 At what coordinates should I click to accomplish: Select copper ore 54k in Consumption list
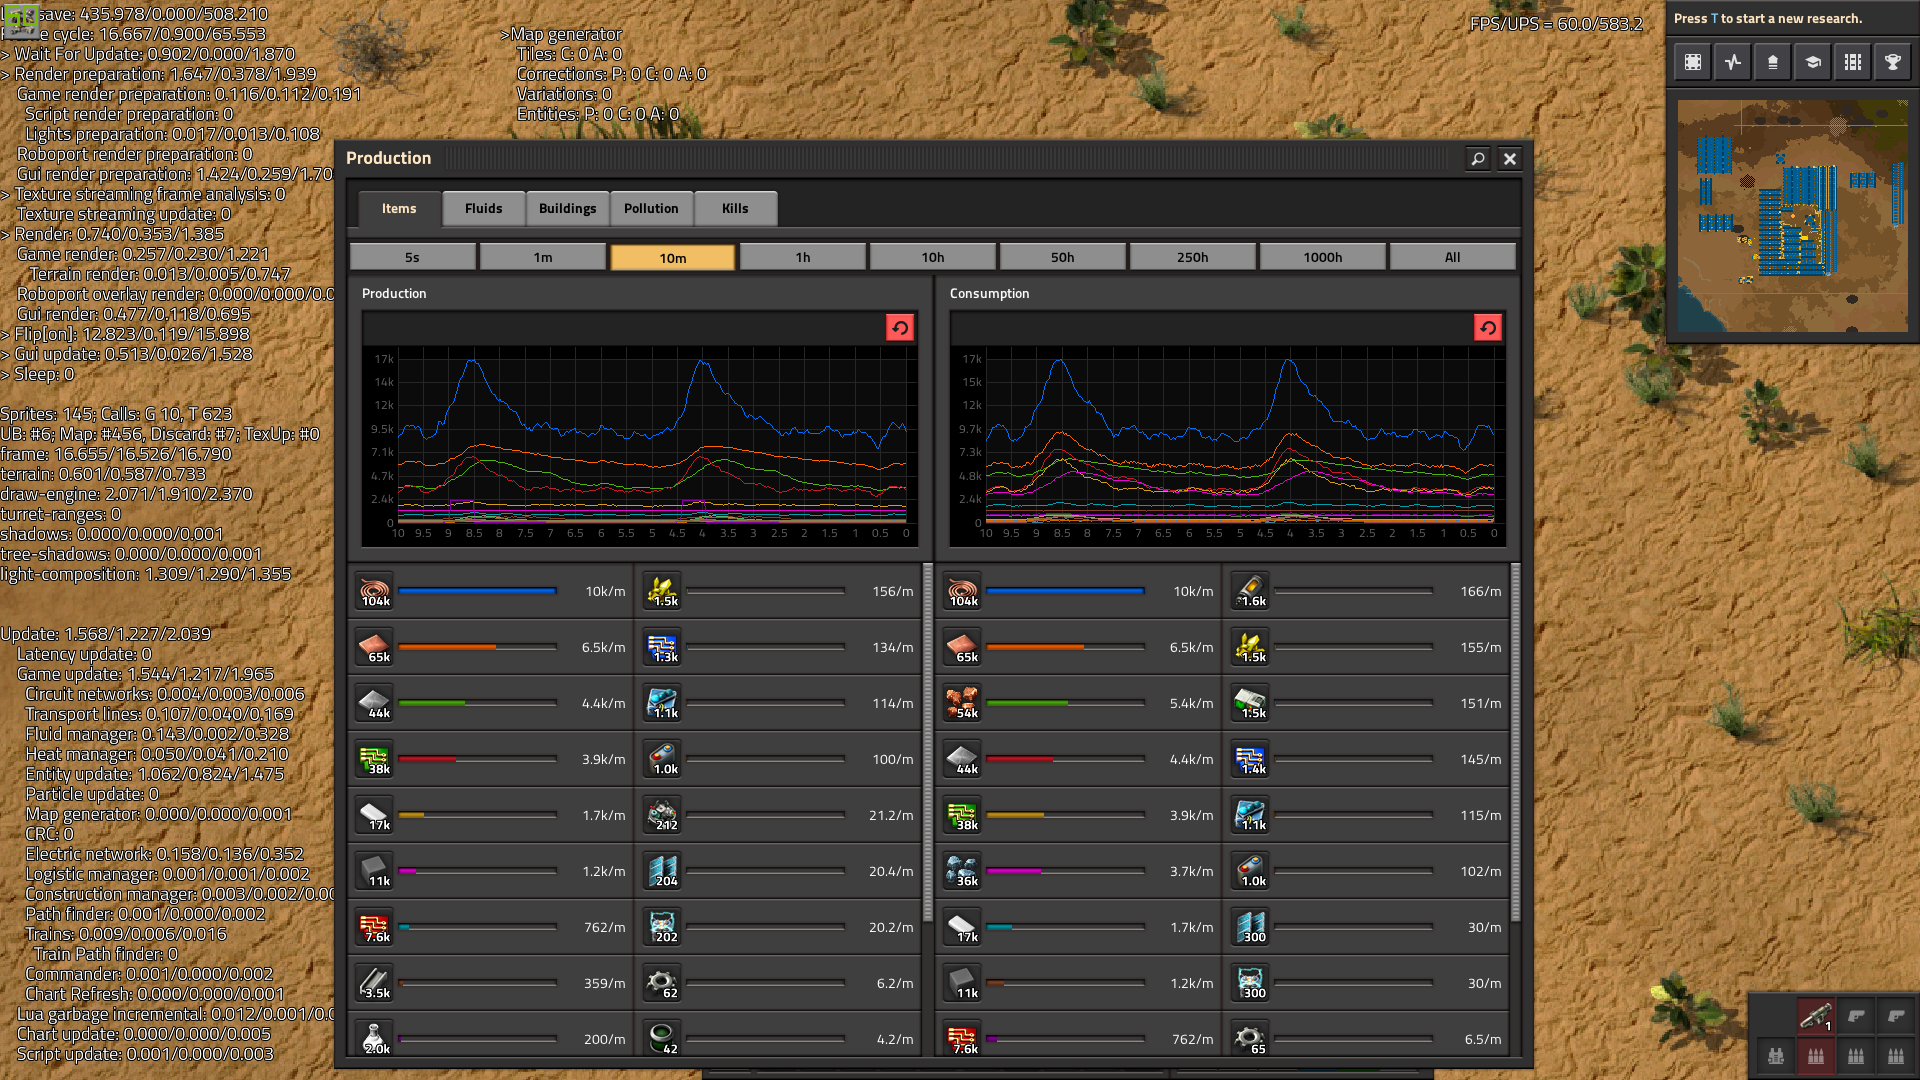(x=964, y=703)
